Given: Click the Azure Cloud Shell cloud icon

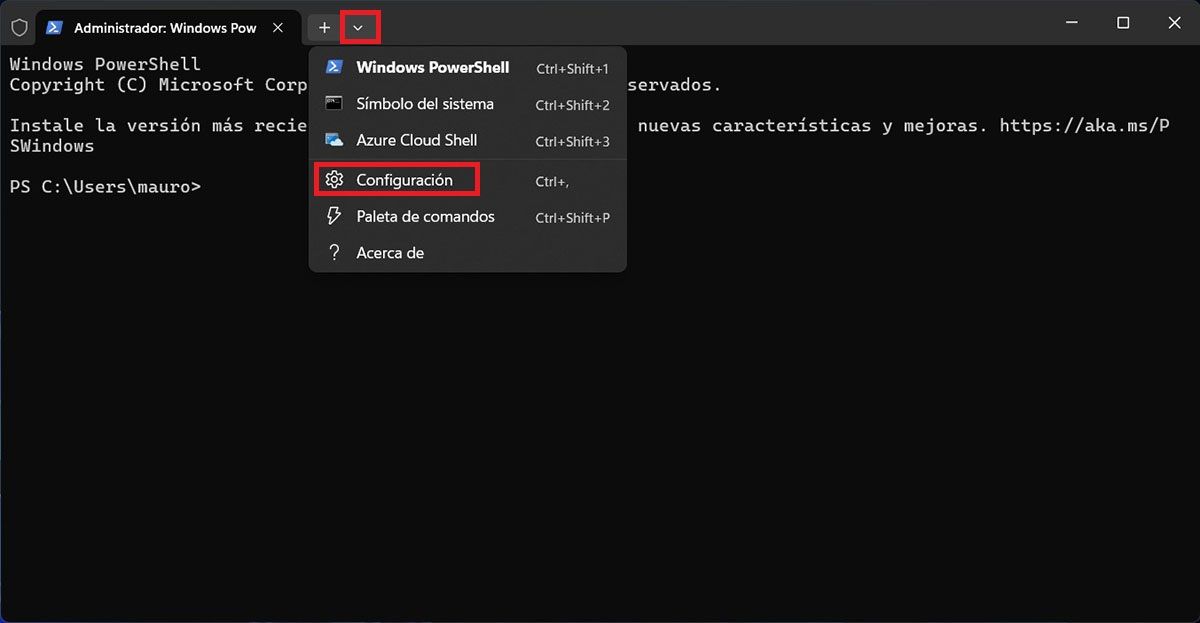Looking at the screenshot, I should click(335, 141).
